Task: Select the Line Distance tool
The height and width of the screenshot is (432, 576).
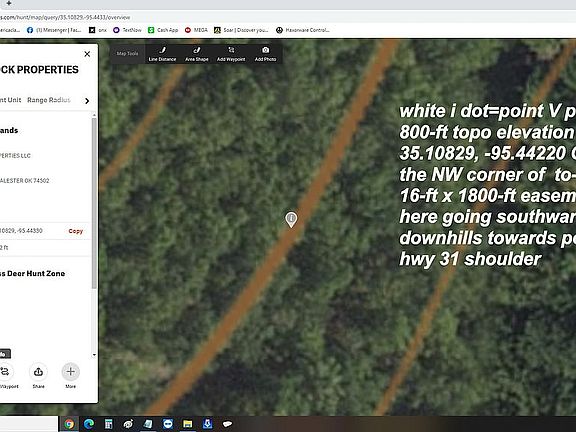Action: pyautogui.click(x=162, y=54)
